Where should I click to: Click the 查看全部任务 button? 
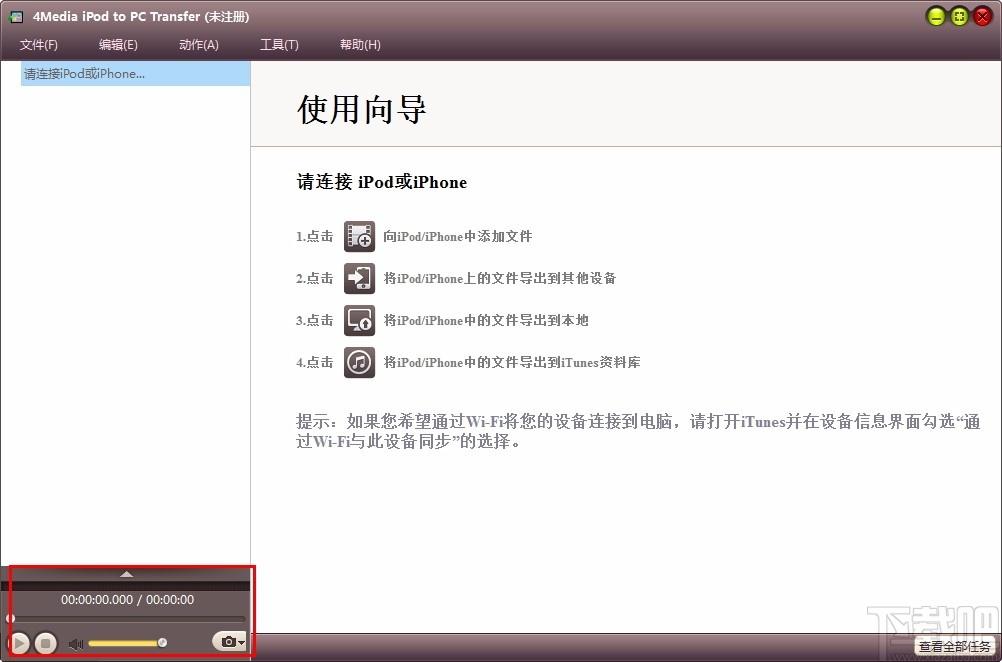(955, 647)
